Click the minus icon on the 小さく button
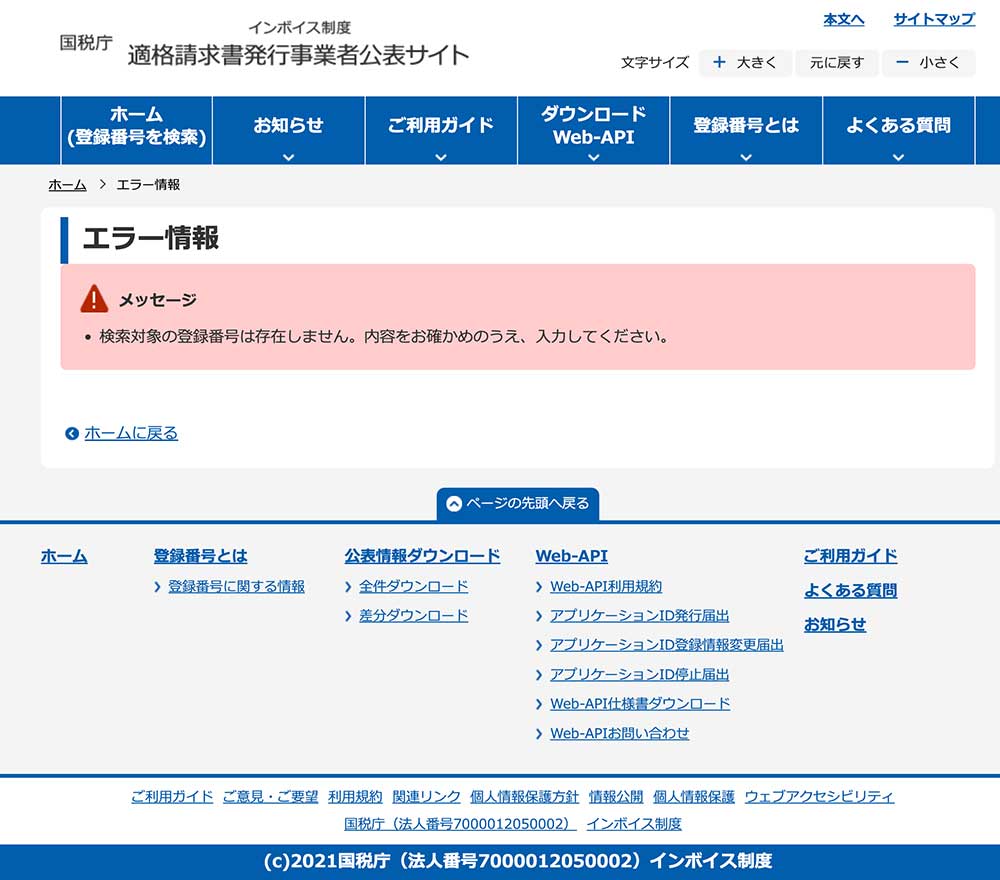Screen dimensions: 1000x880 [900, 63]
